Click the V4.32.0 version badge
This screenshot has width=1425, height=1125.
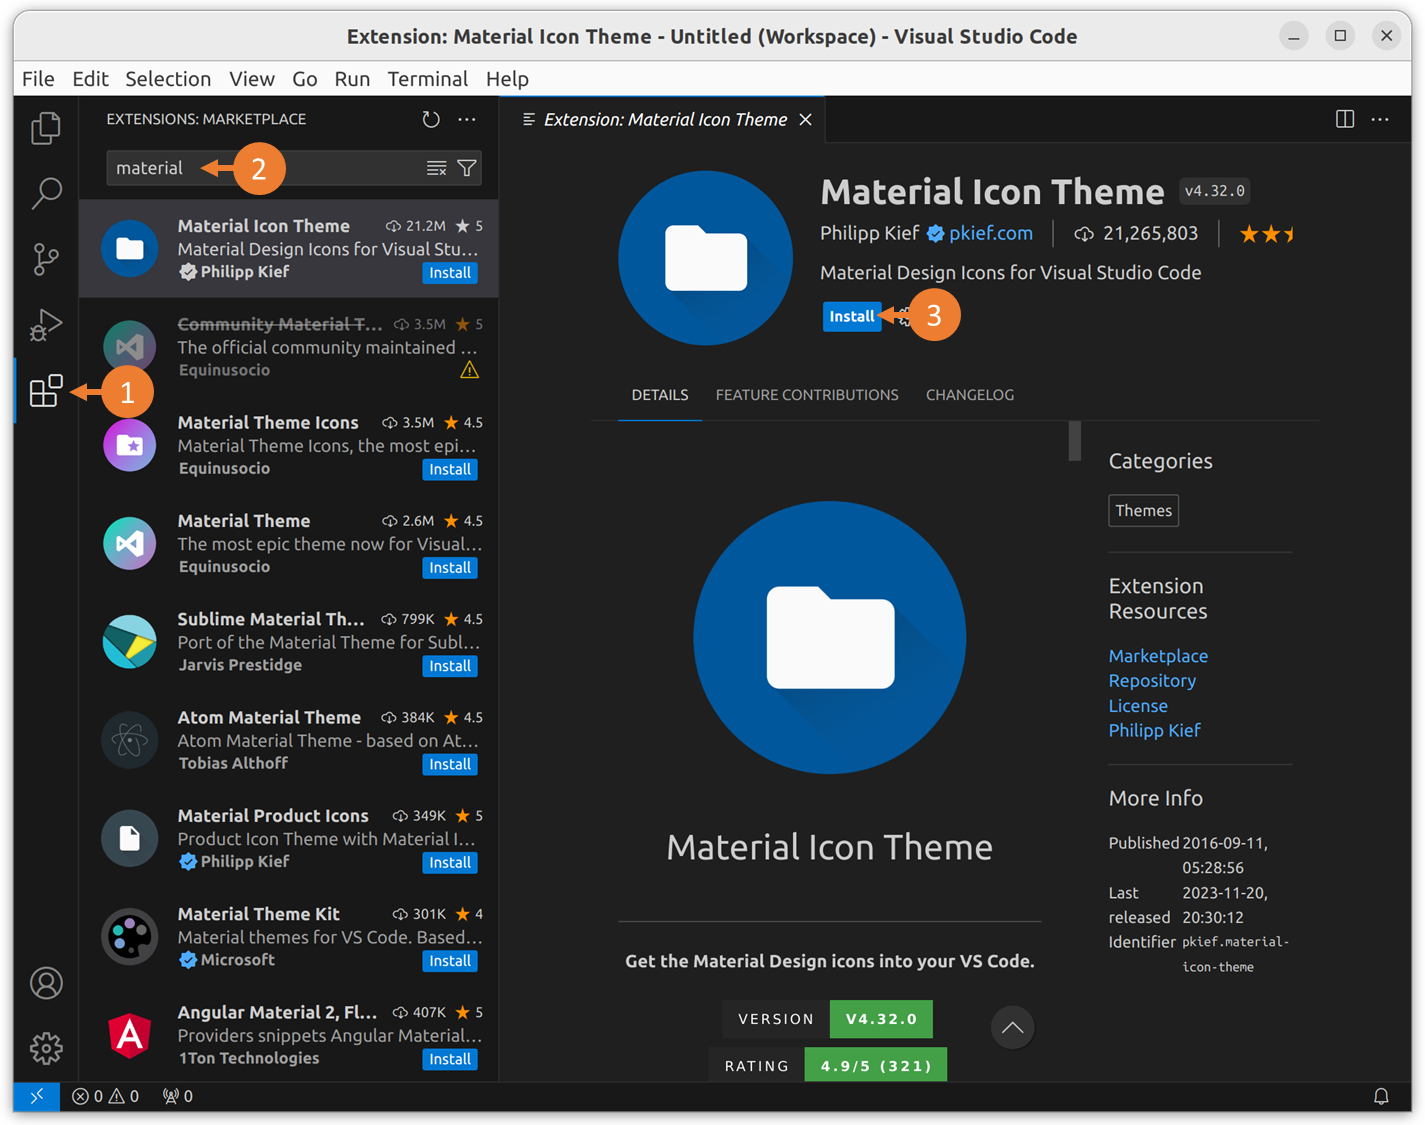(x=881, y=1019)
